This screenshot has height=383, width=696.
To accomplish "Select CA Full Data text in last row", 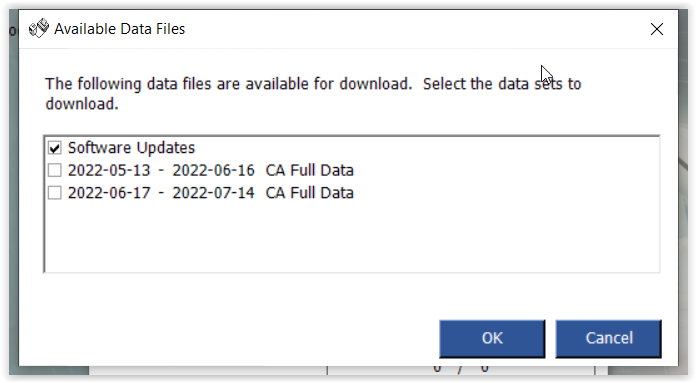I will click(309, 193).
